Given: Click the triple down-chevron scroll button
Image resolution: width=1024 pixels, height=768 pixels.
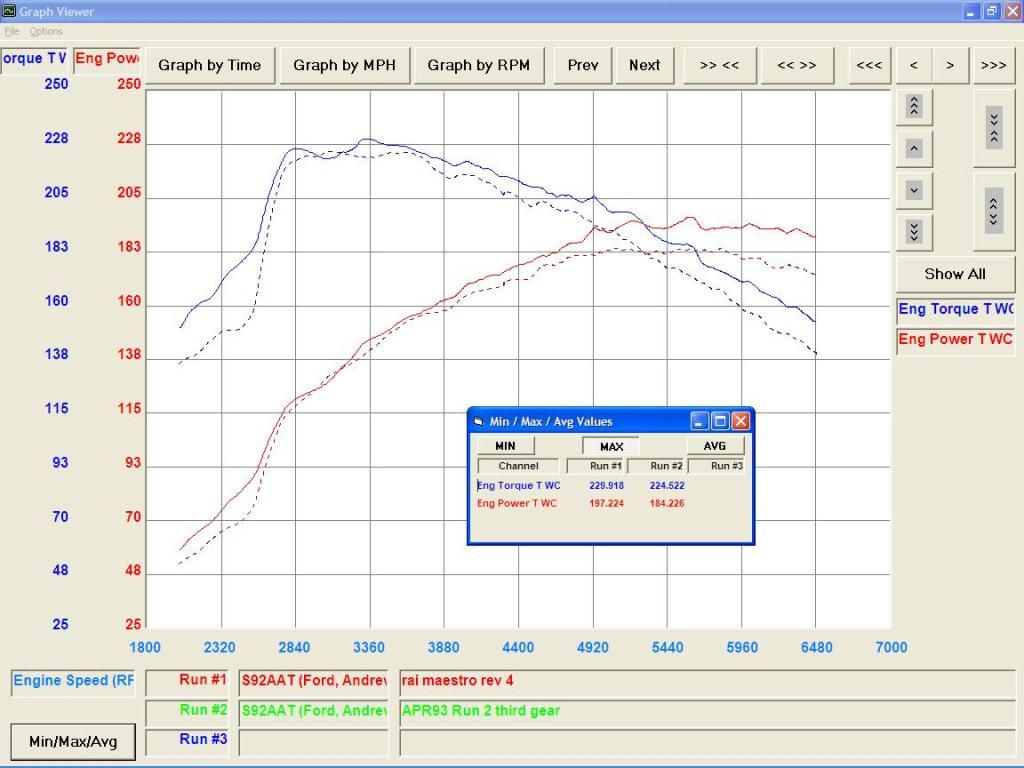Looking at the screenshot, I should click(914, 232).
